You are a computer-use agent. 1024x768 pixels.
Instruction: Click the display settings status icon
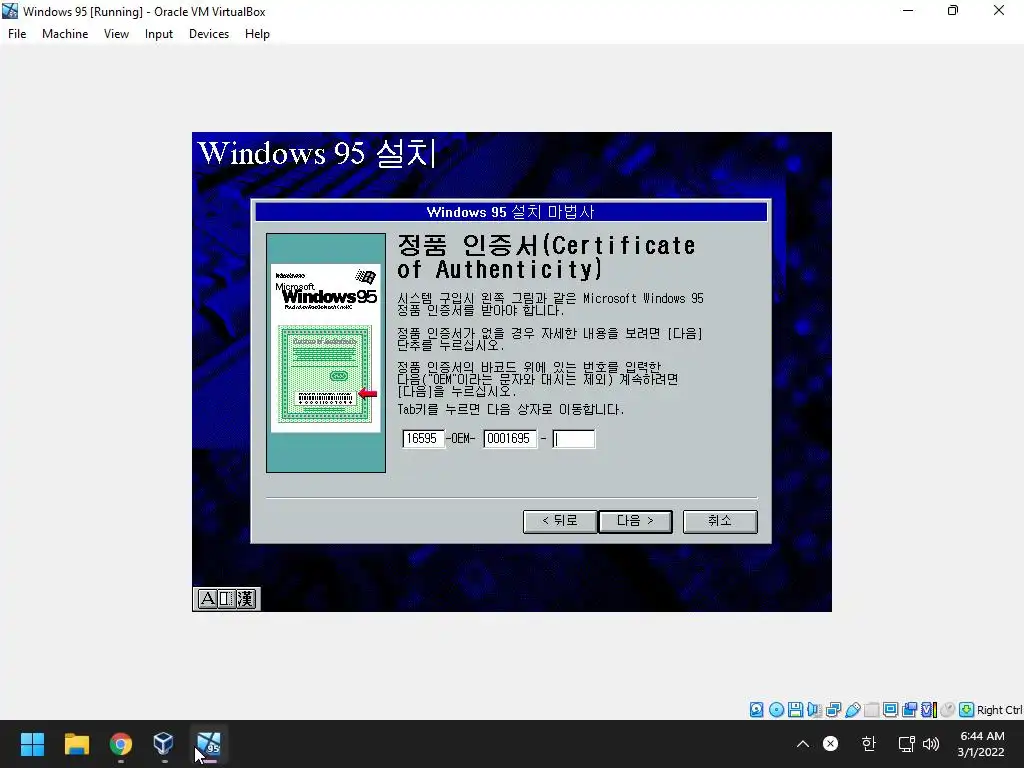pyautogui.click(x=890, y=710)
